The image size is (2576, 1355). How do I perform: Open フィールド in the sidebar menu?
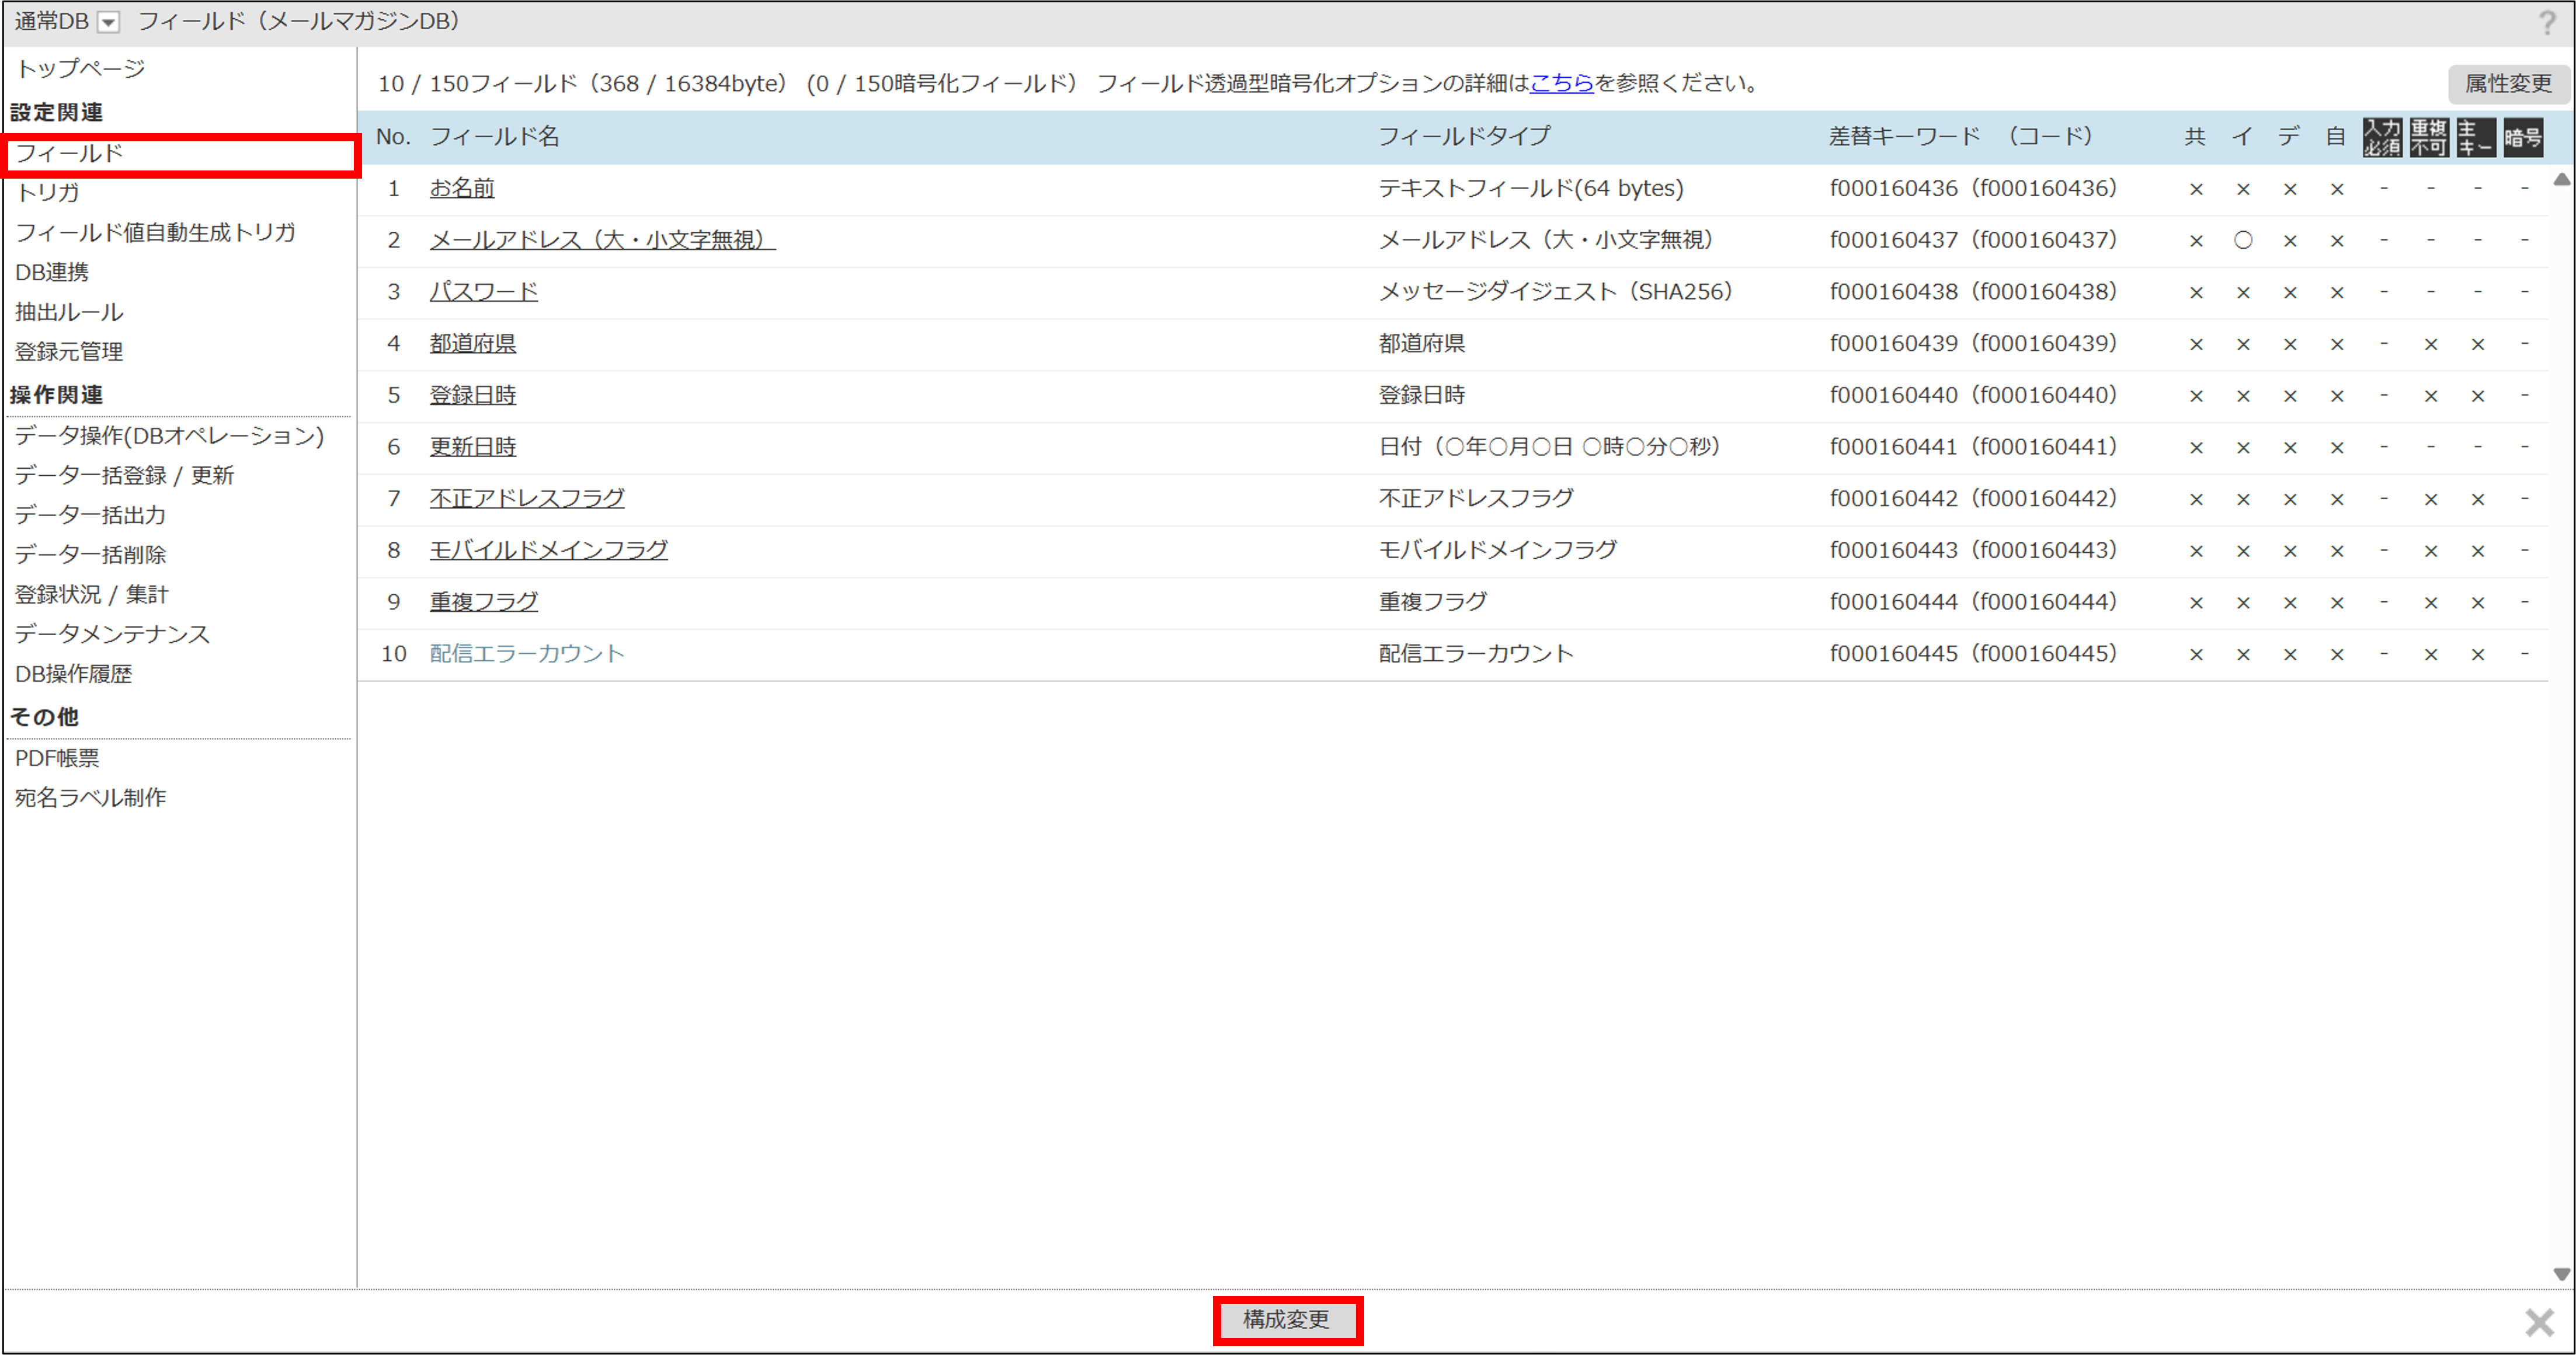tap(70, 153)
